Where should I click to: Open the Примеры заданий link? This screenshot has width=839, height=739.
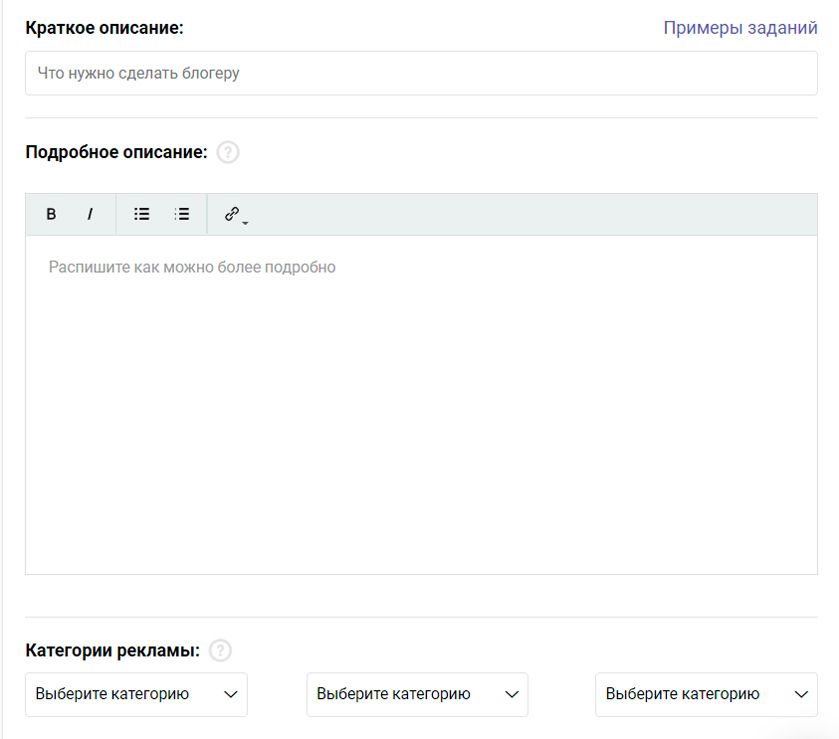740,28
